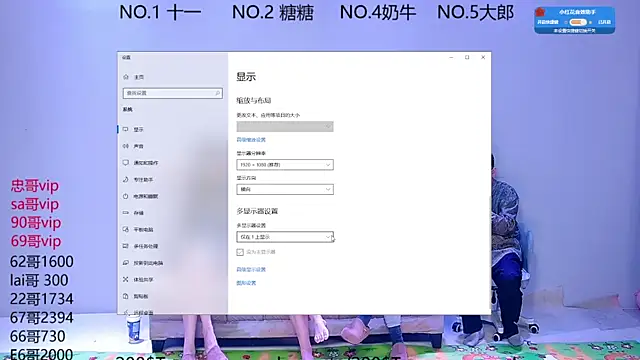Open Multitasking (多任务处理) icon
Image resolution: width=640 pixels, height=360 pixels.
point(126,246)
